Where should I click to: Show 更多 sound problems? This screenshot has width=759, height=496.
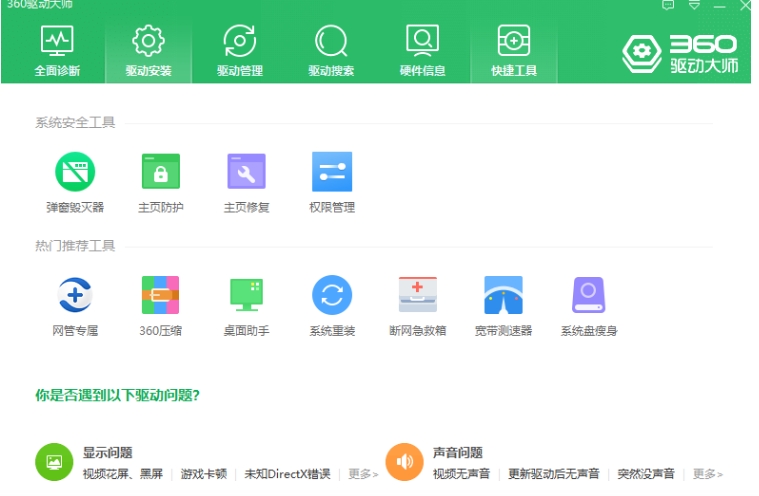(708, 474)
